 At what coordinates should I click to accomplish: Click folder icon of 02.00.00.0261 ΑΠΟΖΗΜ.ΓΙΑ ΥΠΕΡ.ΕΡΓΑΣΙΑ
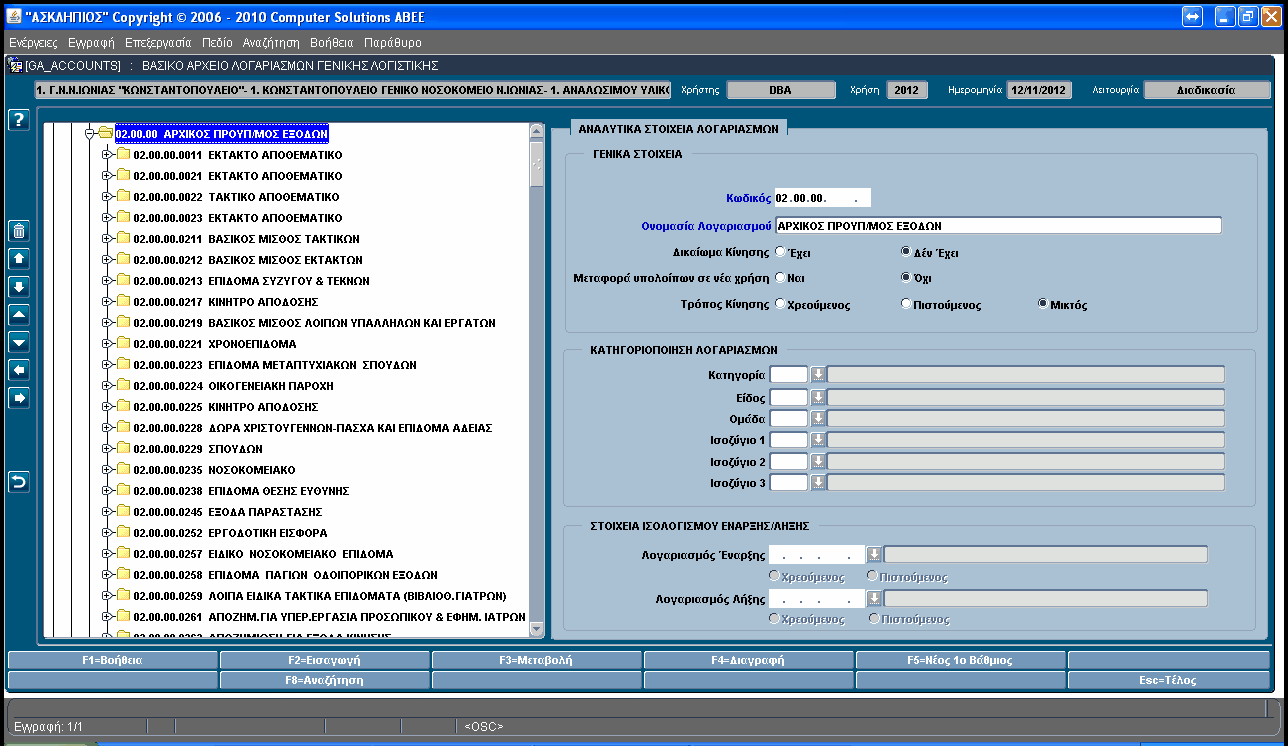tap(124, 617)
